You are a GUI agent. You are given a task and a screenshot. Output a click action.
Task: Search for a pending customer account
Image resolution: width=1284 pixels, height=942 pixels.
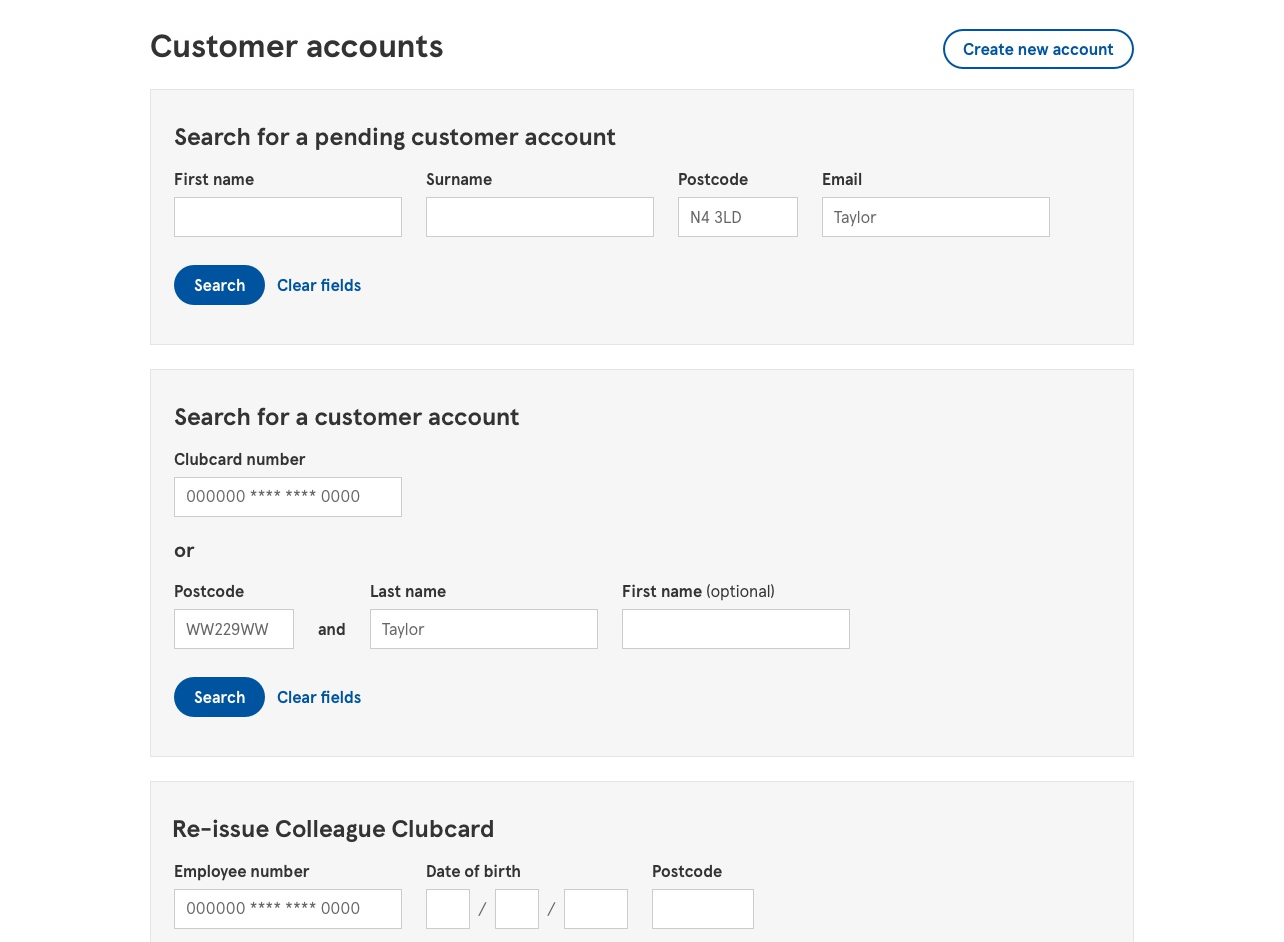pyautogui.click(x=219, y=285)
